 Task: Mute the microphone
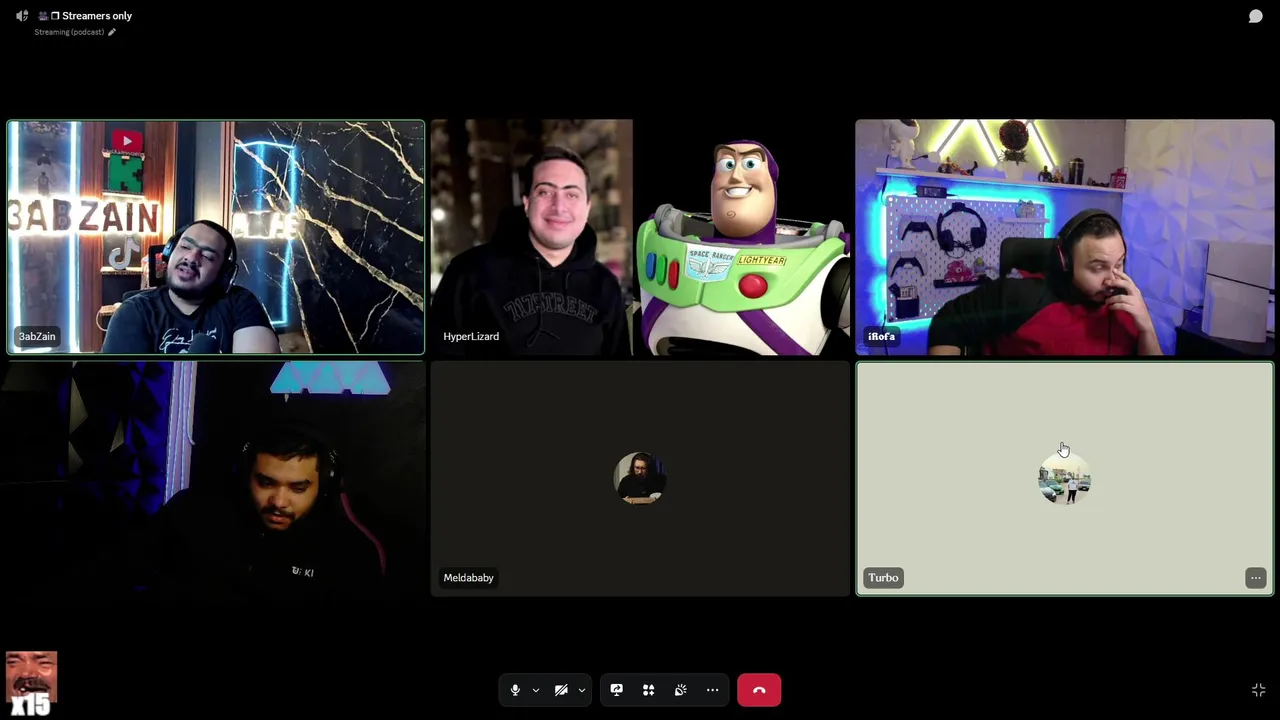515,690
